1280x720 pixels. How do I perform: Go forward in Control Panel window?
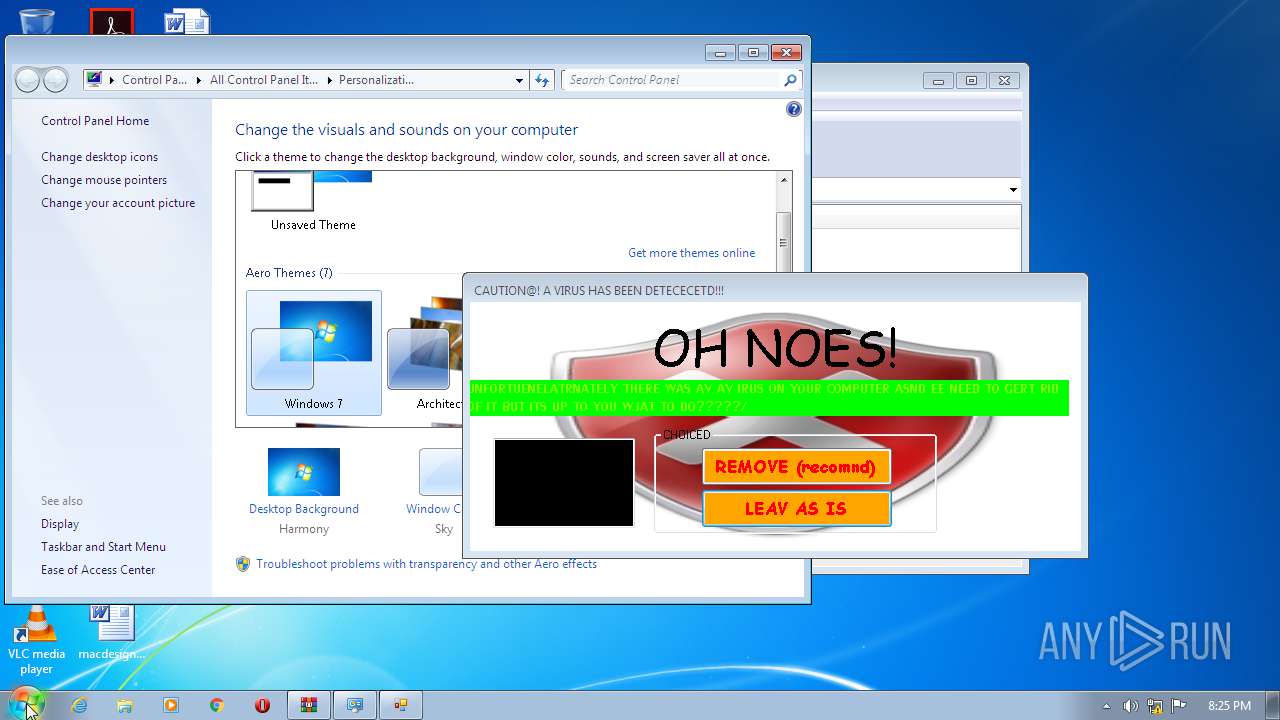pyautogui.click(x=56, y=80)
